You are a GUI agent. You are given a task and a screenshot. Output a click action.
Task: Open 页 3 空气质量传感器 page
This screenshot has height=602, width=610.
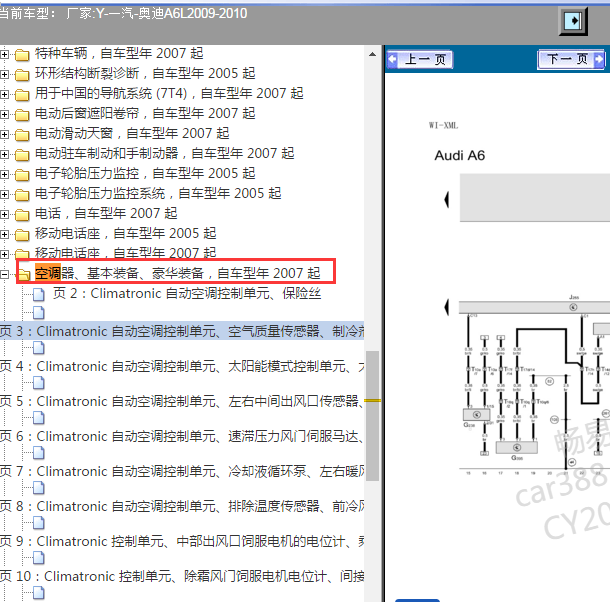(x=182, y=332)
